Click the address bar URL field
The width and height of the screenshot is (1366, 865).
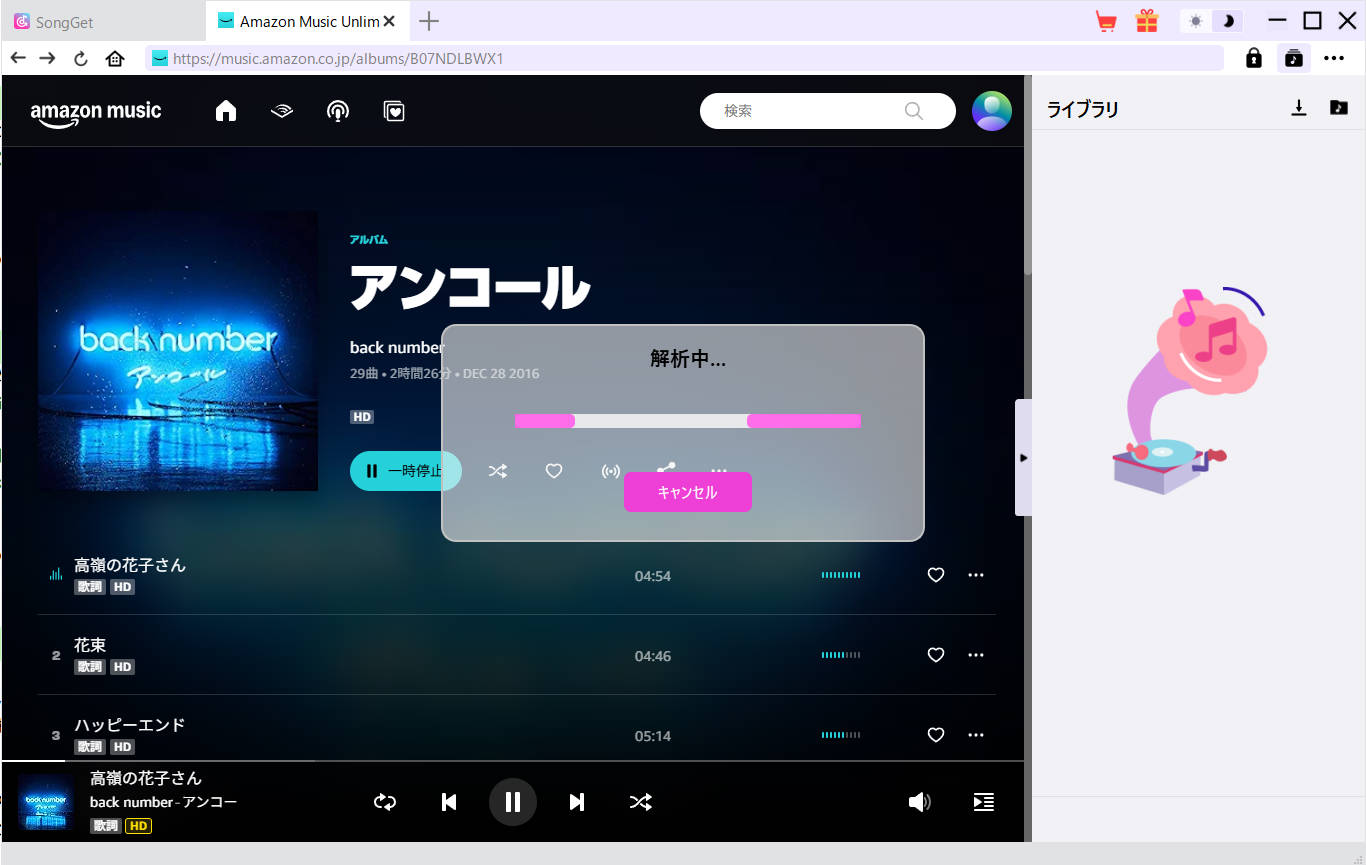pyautogui.click(x=685, y=58)
